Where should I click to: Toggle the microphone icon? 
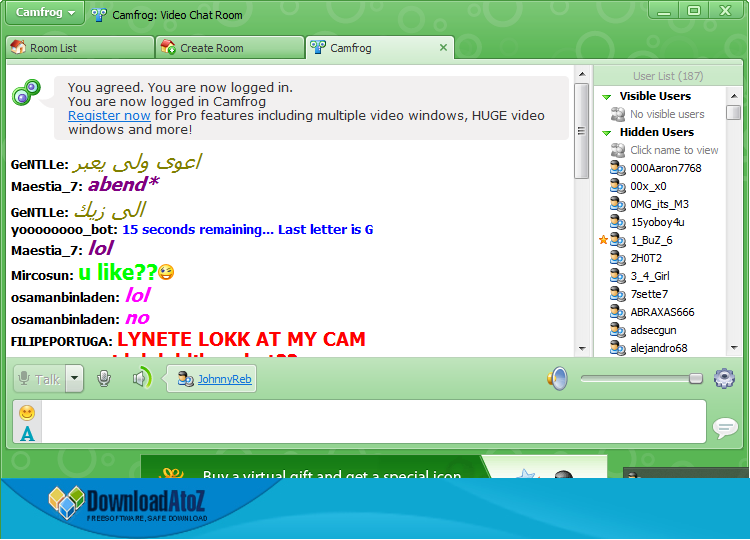point(104,379)
